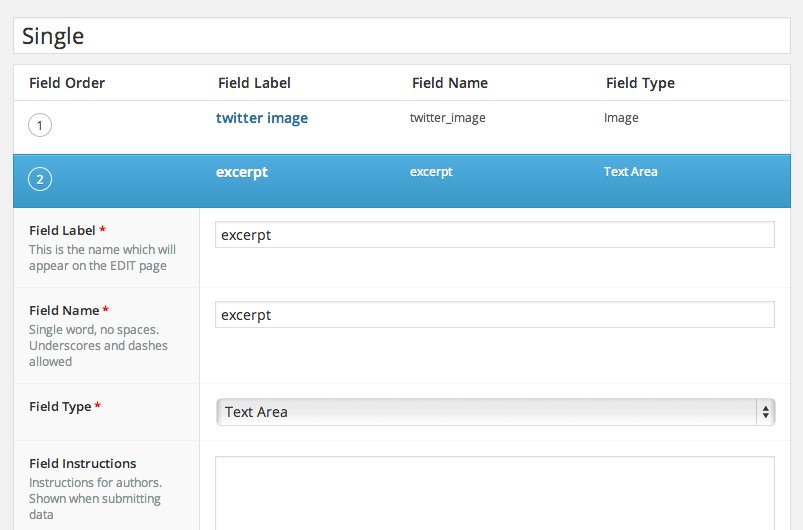Click the 'Field Instructions' setting label
Image resolution: width=803 pixels, height=530 pixels.
[x=83, y=464]
